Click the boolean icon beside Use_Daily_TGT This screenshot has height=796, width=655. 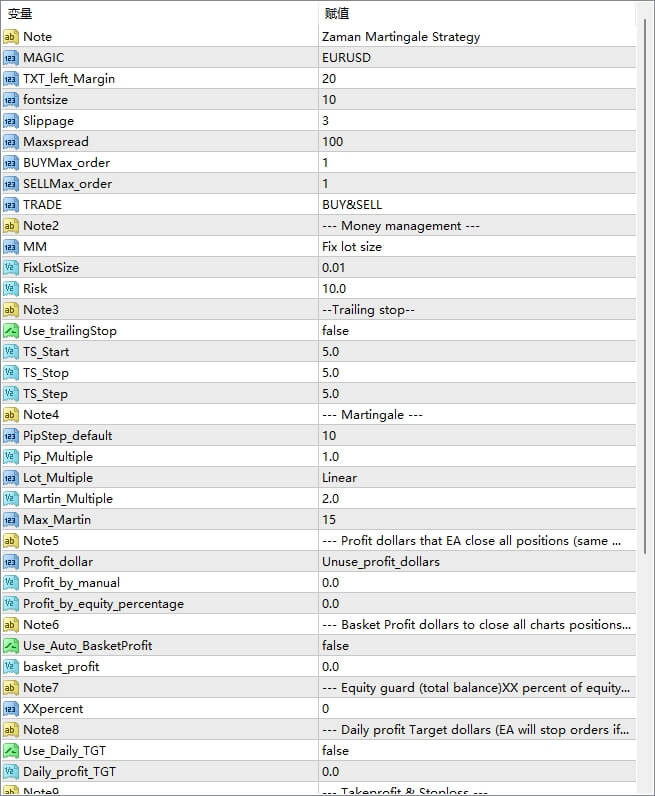point(11,751)
